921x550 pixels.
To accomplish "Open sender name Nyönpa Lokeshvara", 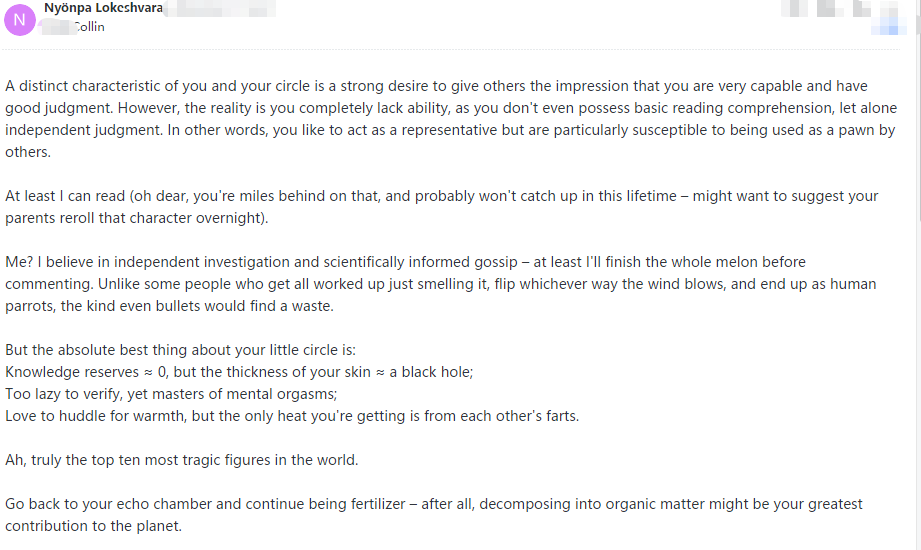I will coord(103,8).
